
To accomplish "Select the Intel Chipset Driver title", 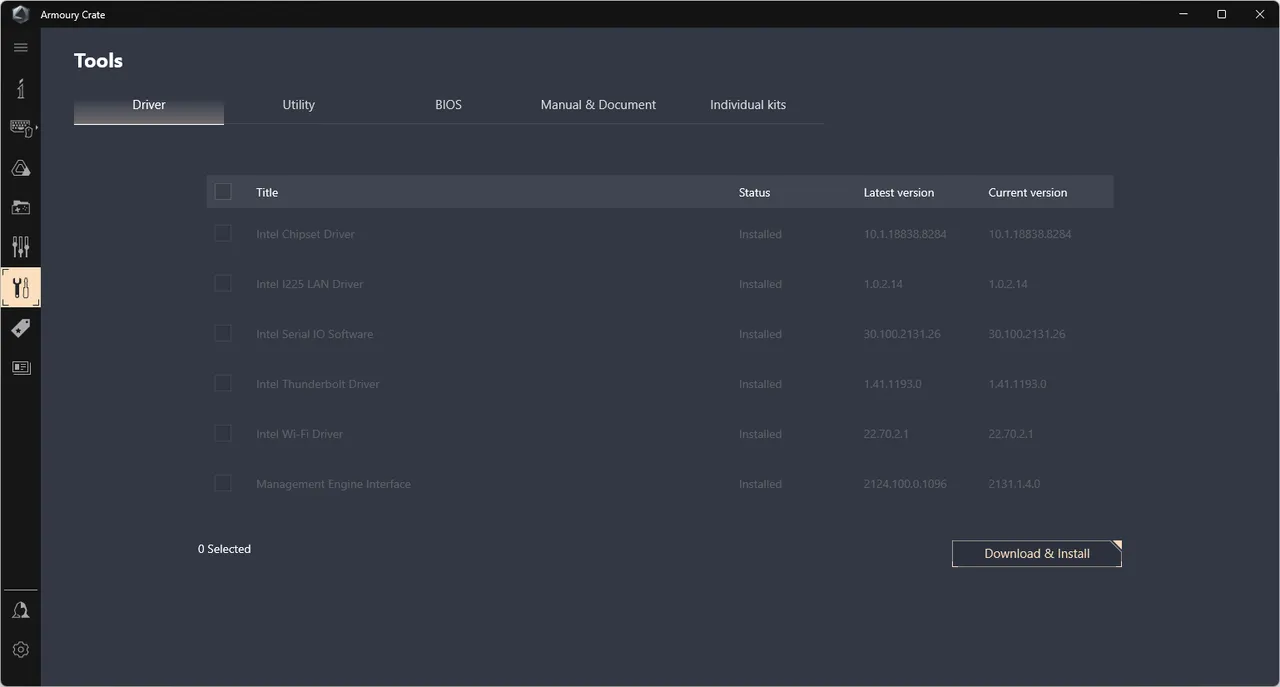I will click(x=305, y=234).
